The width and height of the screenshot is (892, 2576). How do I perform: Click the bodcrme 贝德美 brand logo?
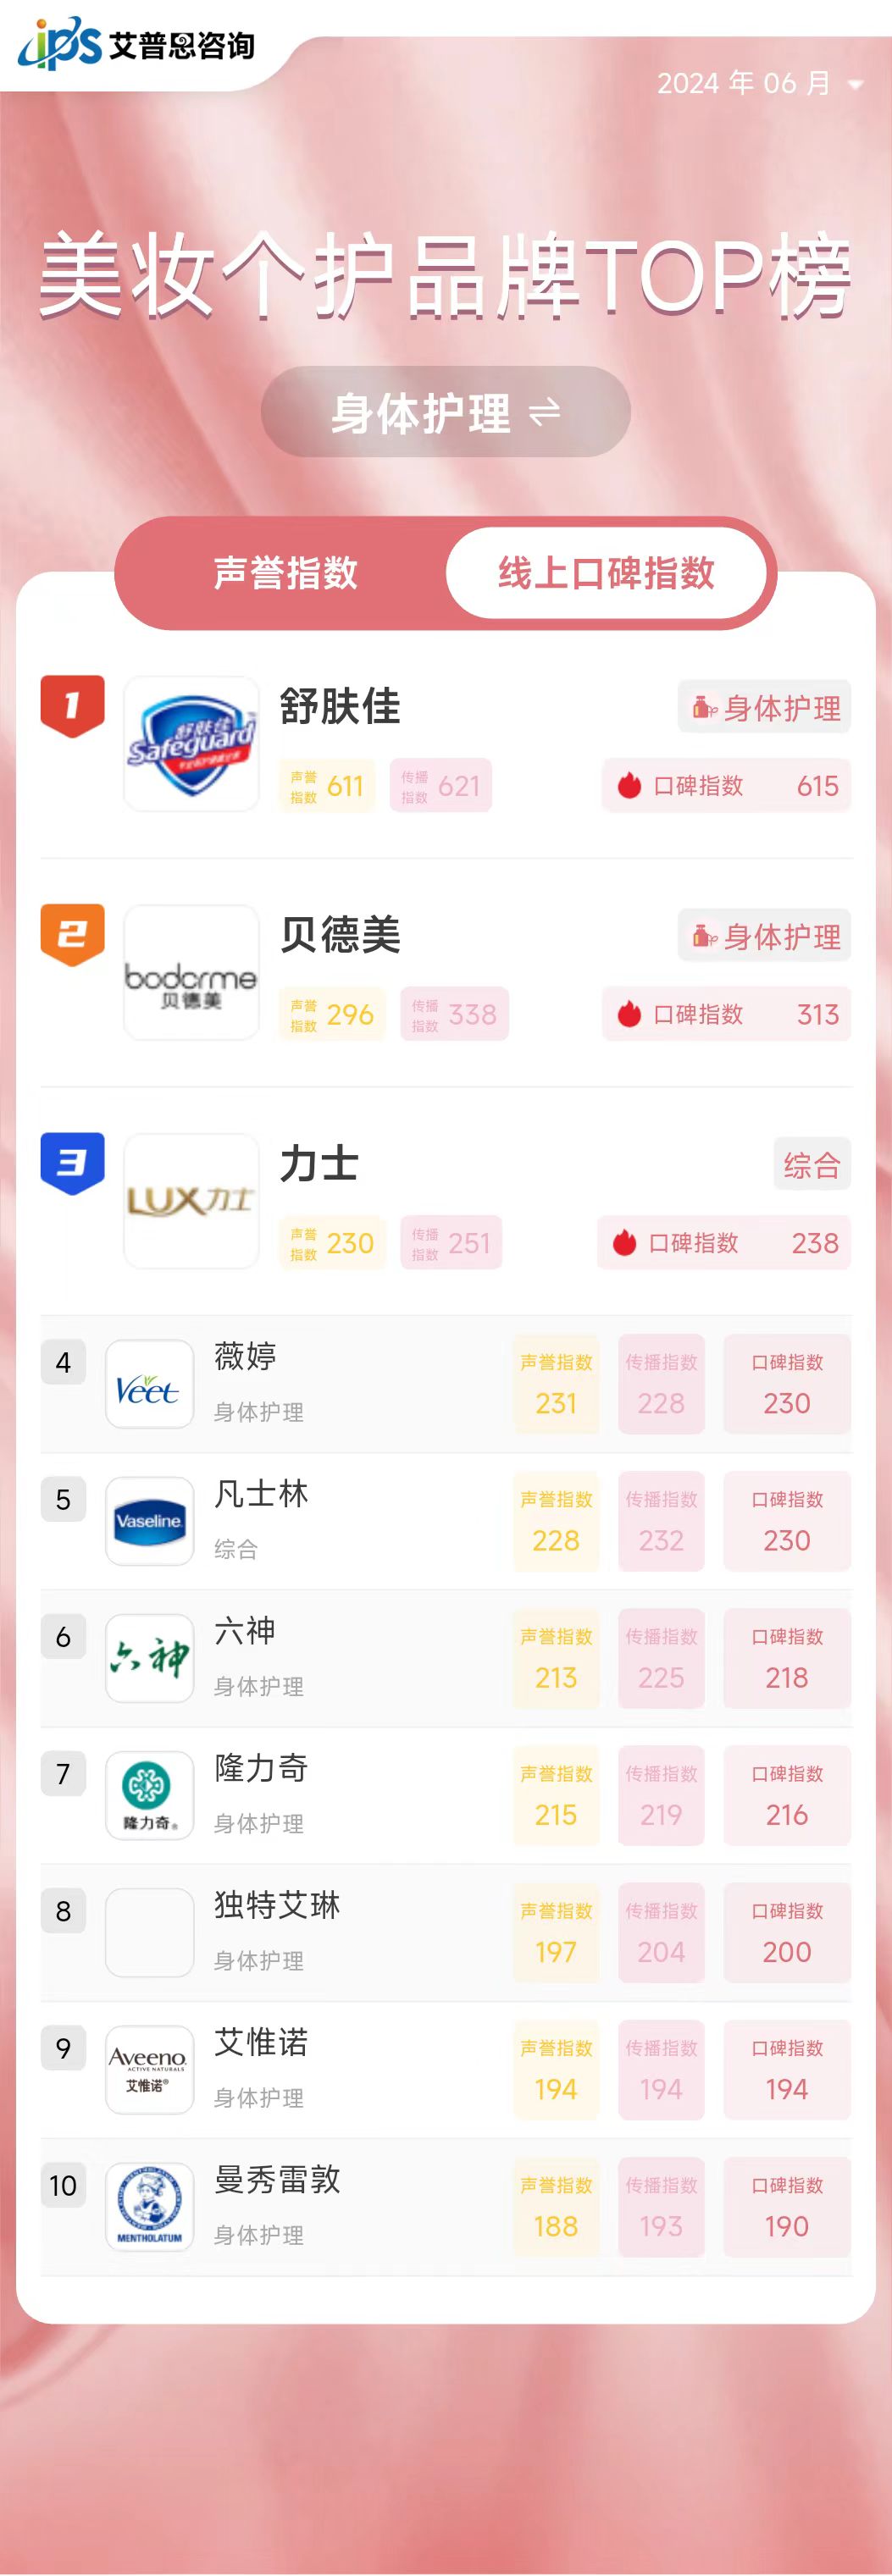(x=191, y=972)
